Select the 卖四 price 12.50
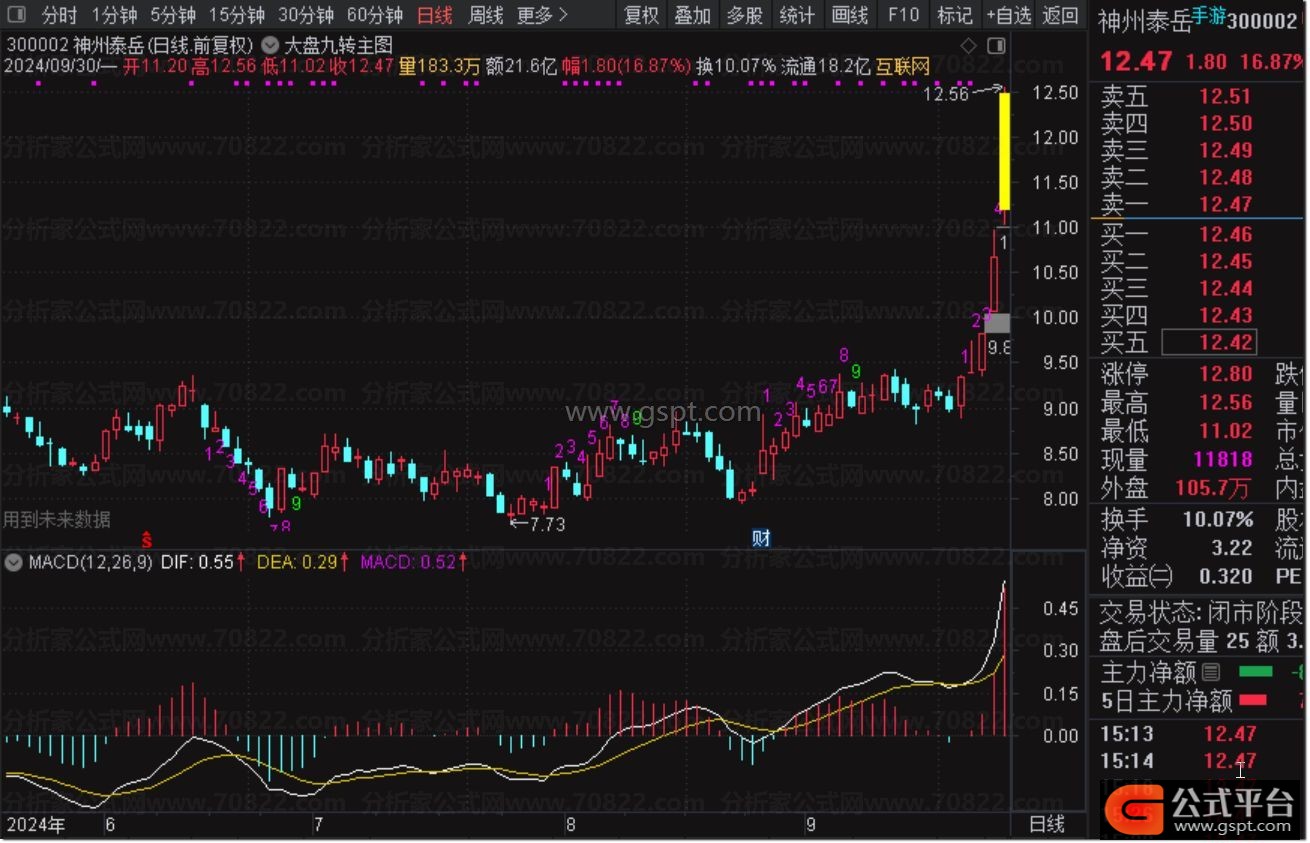 pyautogui.click(x=1225, y=124)
